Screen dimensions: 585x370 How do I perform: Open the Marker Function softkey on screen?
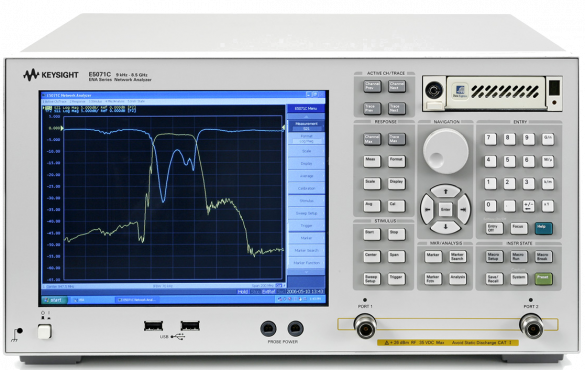point(306,263)
